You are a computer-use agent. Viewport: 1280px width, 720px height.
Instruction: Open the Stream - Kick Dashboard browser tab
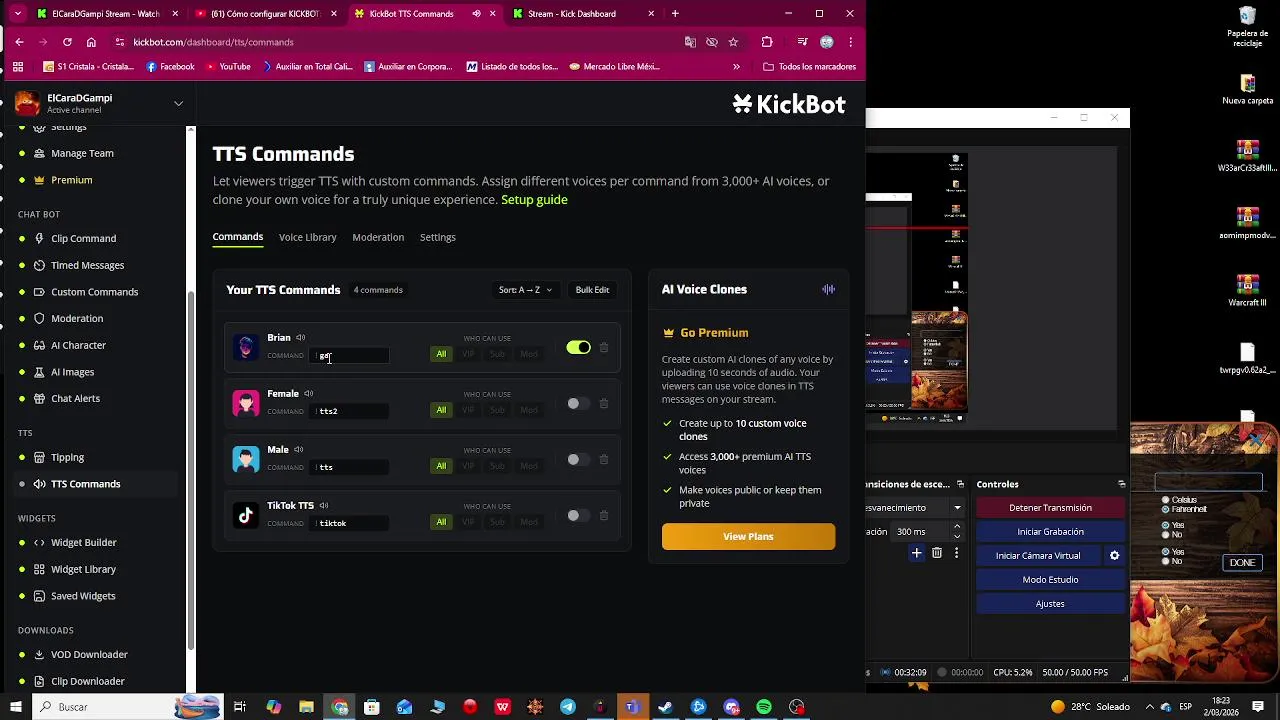pyautogui.click(x=583, y=14)
